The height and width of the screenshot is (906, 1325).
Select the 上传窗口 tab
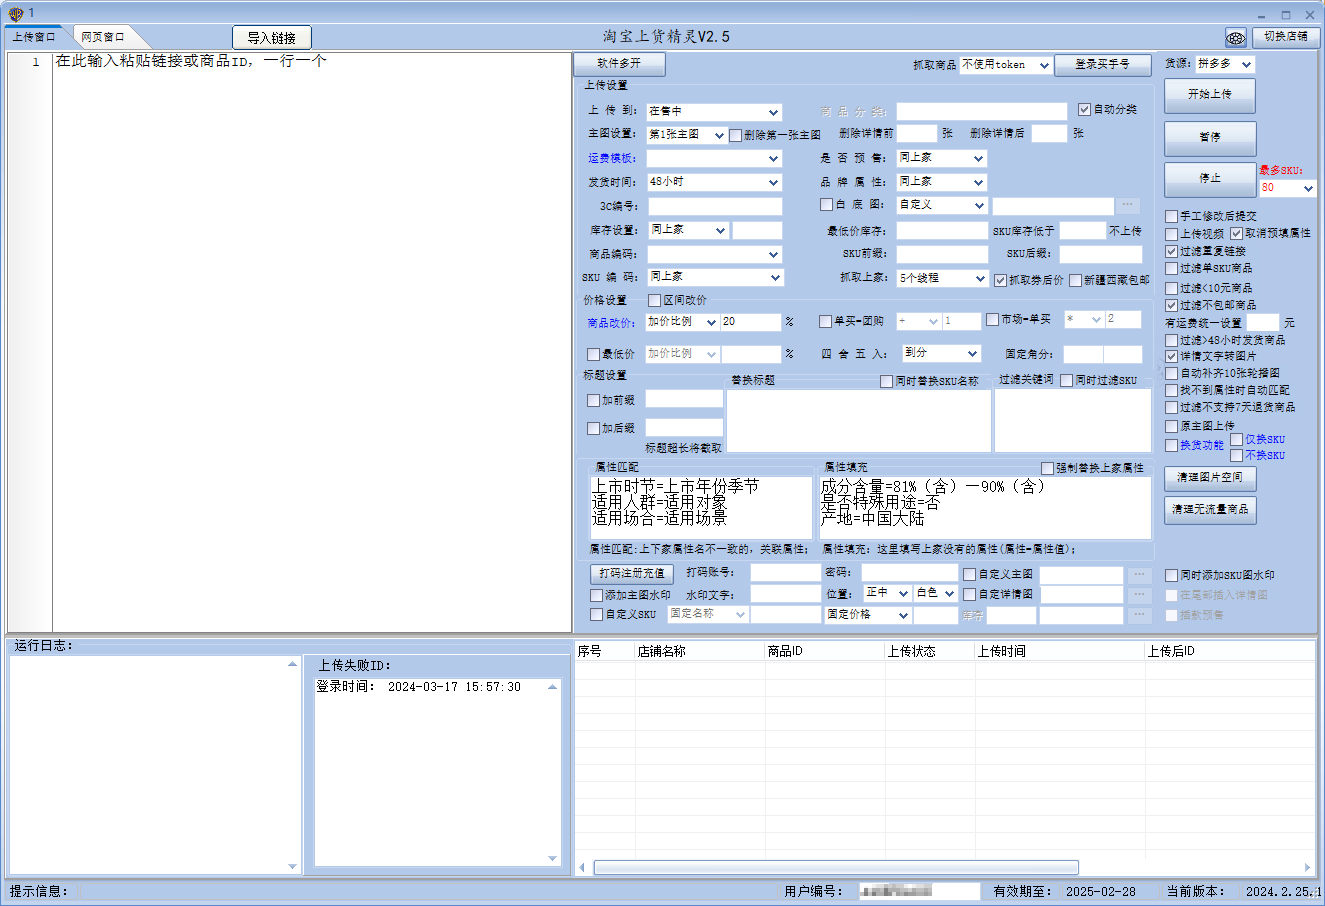[34, 37]
